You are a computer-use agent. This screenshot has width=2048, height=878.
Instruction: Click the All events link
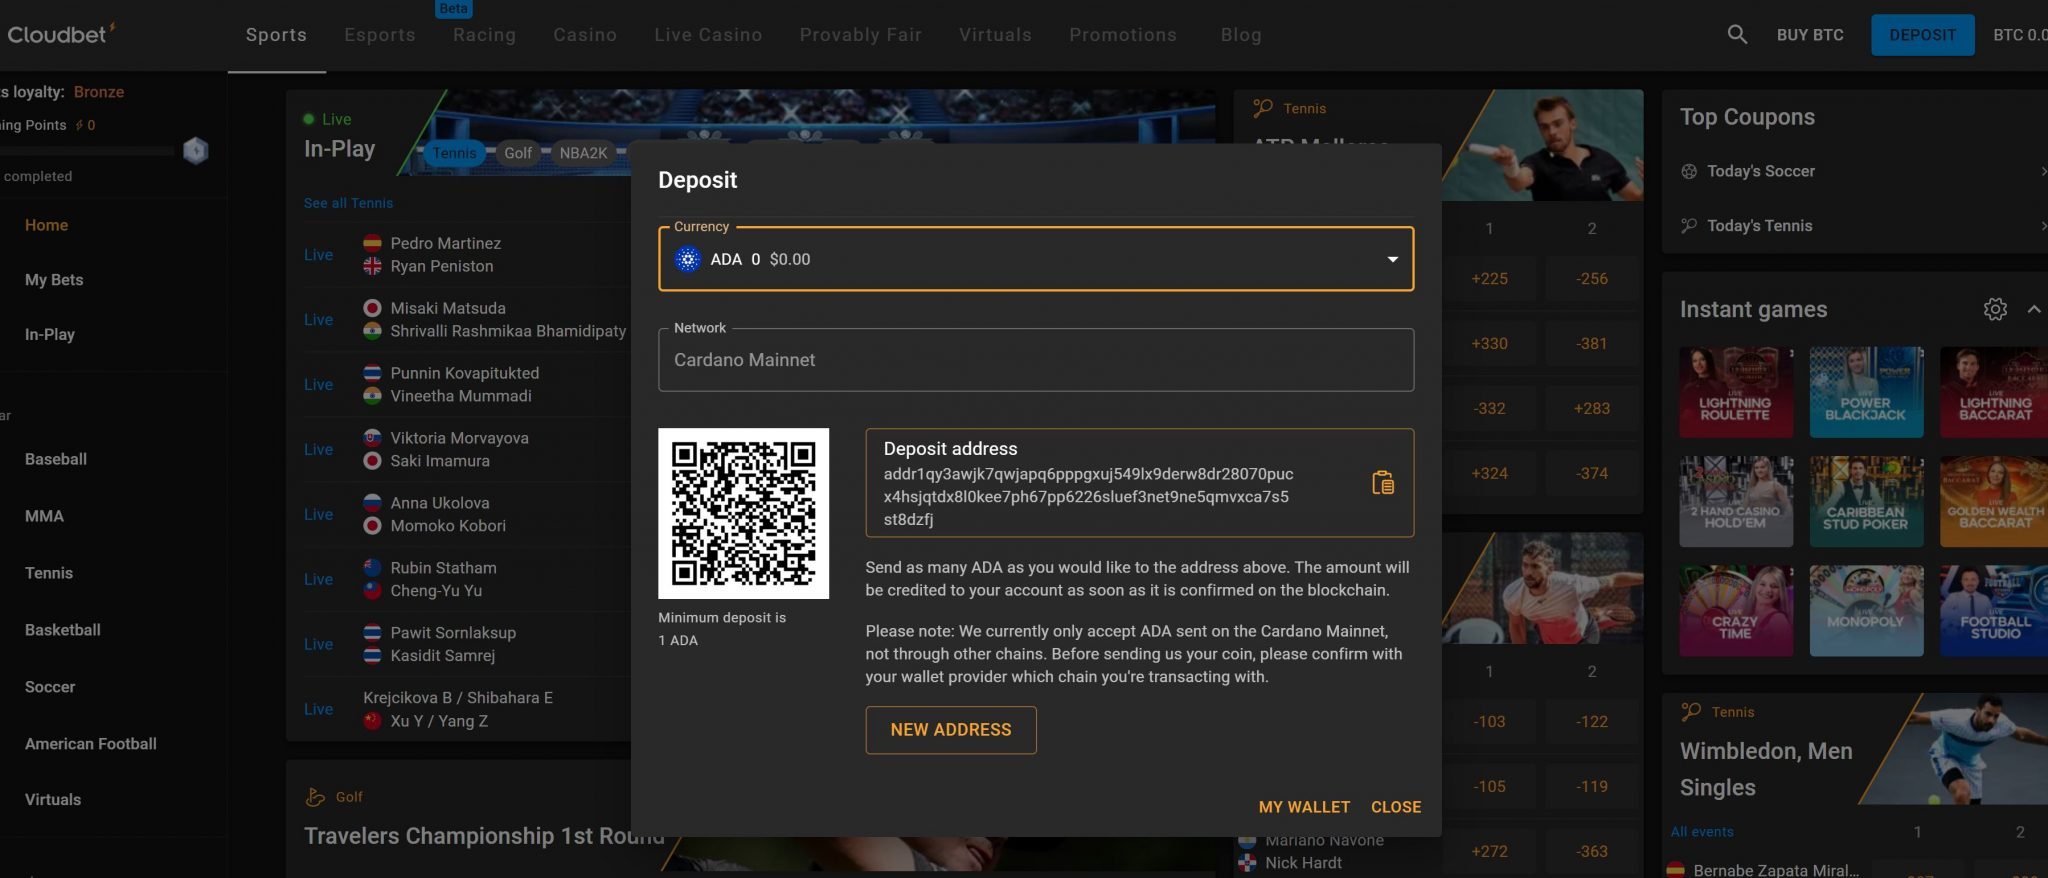pos(1701,832)
